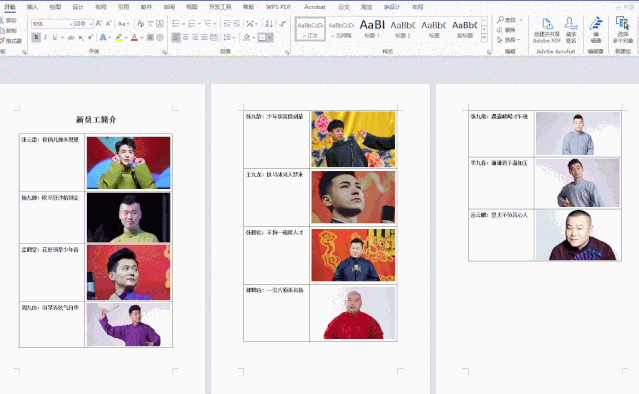Switch to the Insert (插入) tab
The height and width of the screenshot is (394, 639).
(x=32, y=7)
